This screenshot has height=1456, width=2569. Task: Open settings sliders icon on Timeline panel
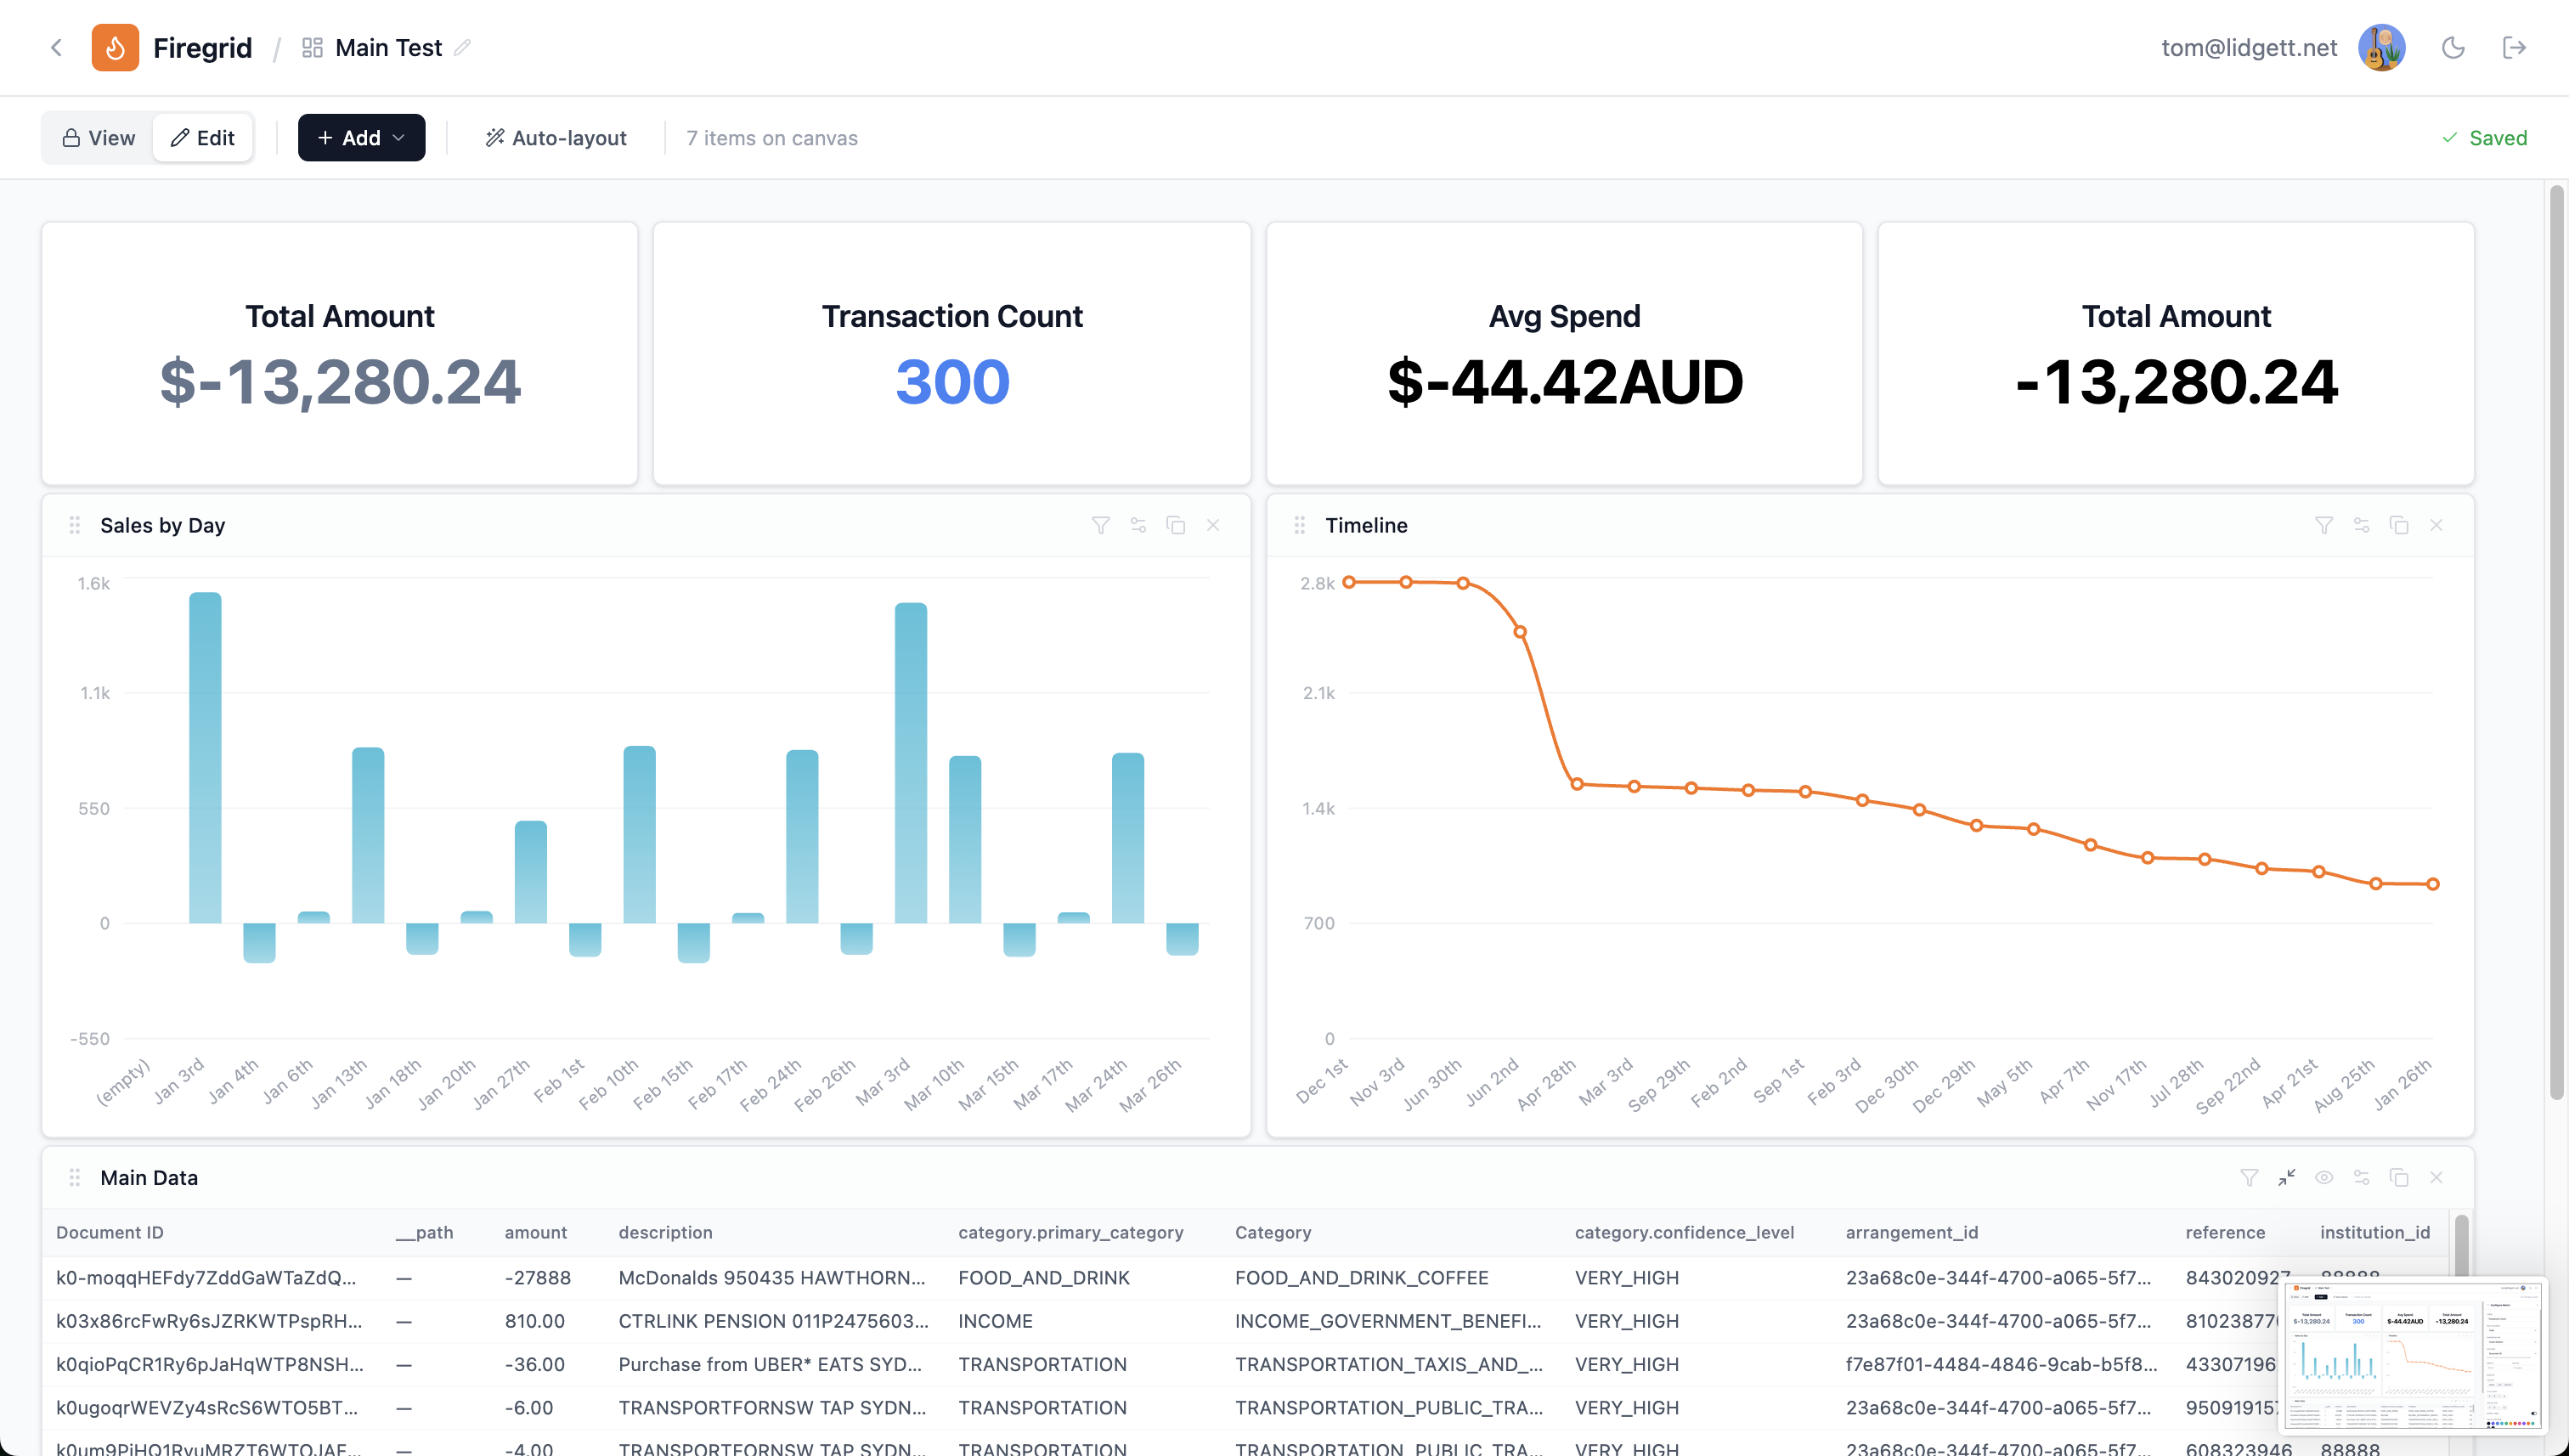(x=2361, y=525)
